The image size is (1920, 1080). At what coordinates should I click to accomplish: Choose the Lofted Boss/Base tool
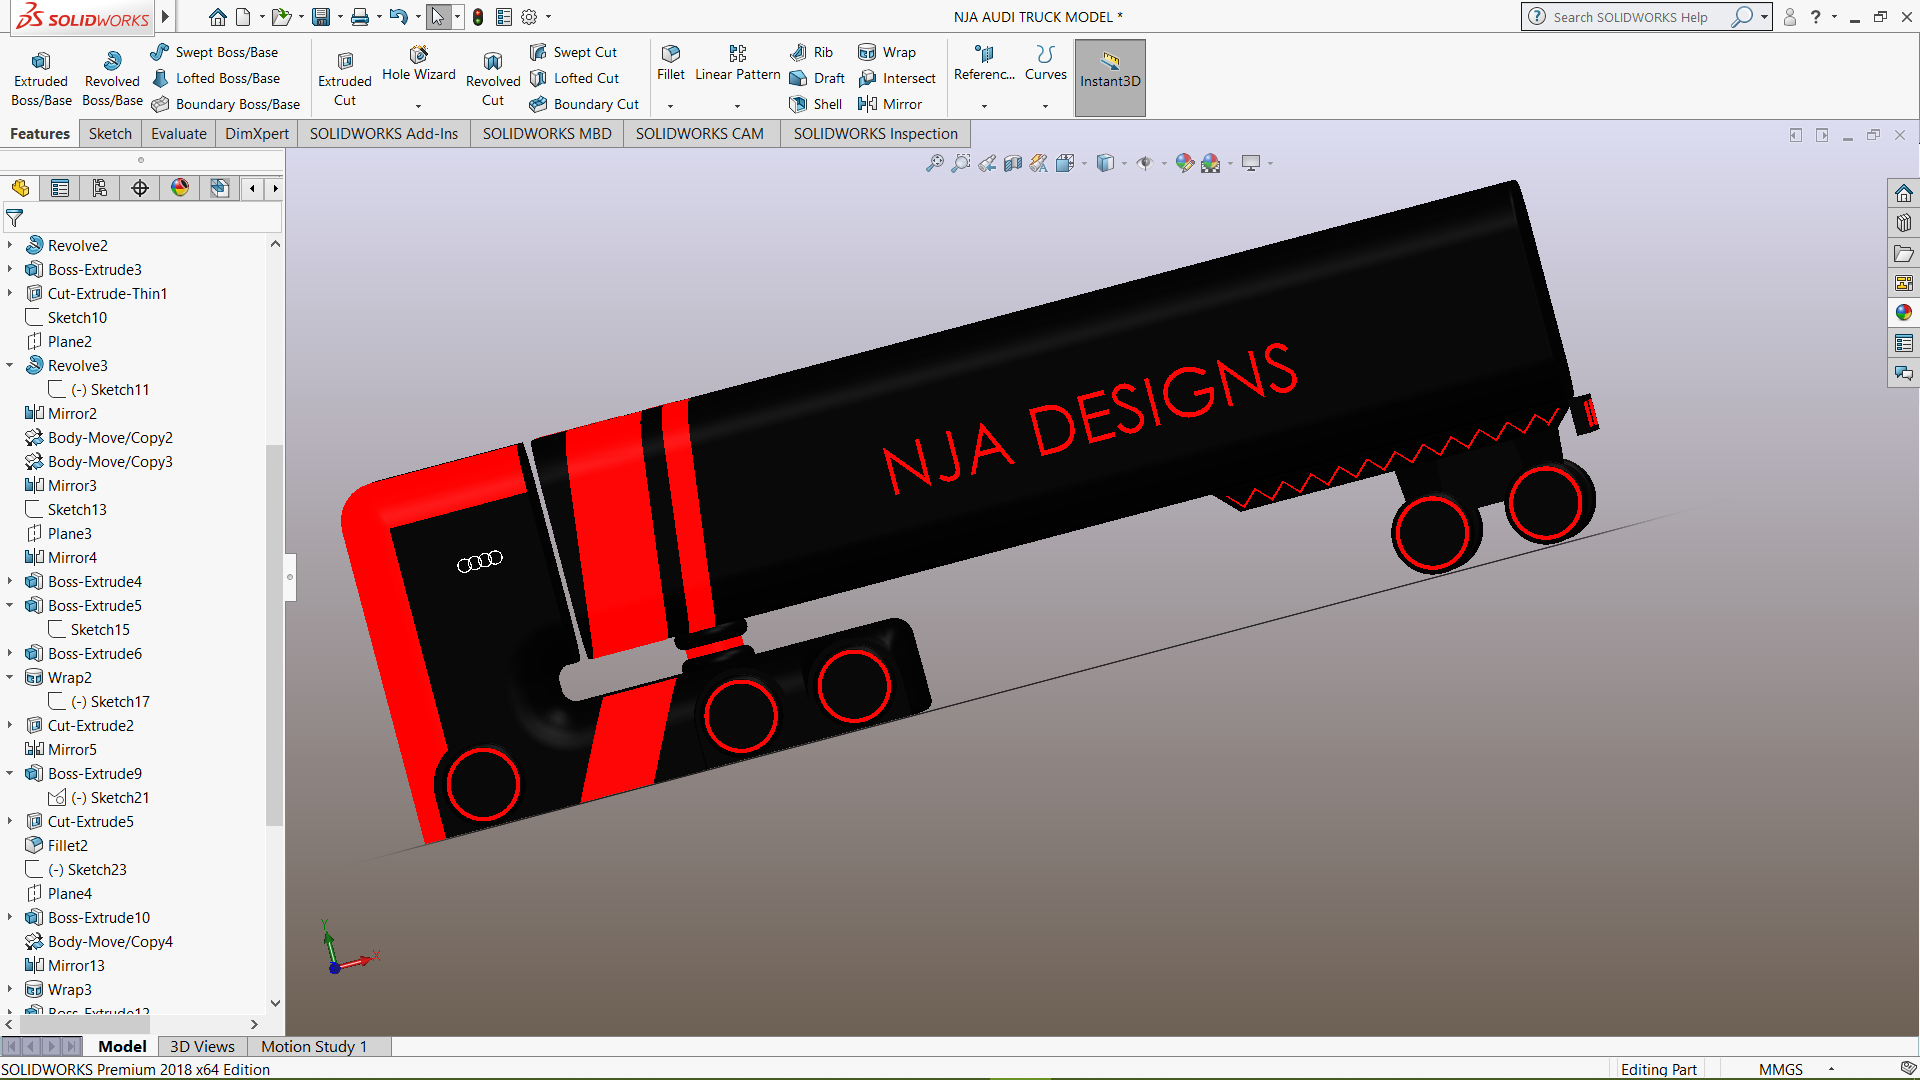[215, 78]
